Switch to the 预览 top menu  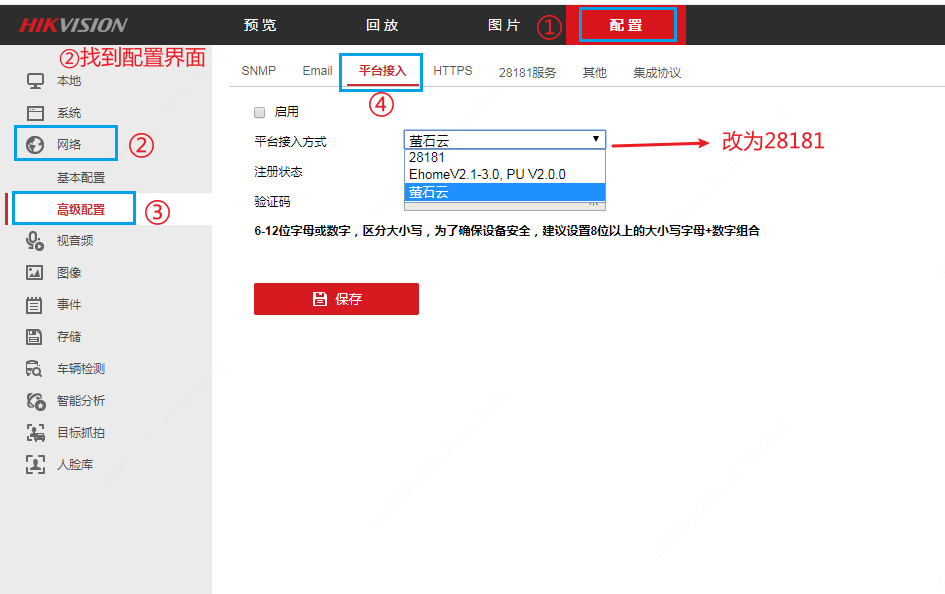click(260, 25)
